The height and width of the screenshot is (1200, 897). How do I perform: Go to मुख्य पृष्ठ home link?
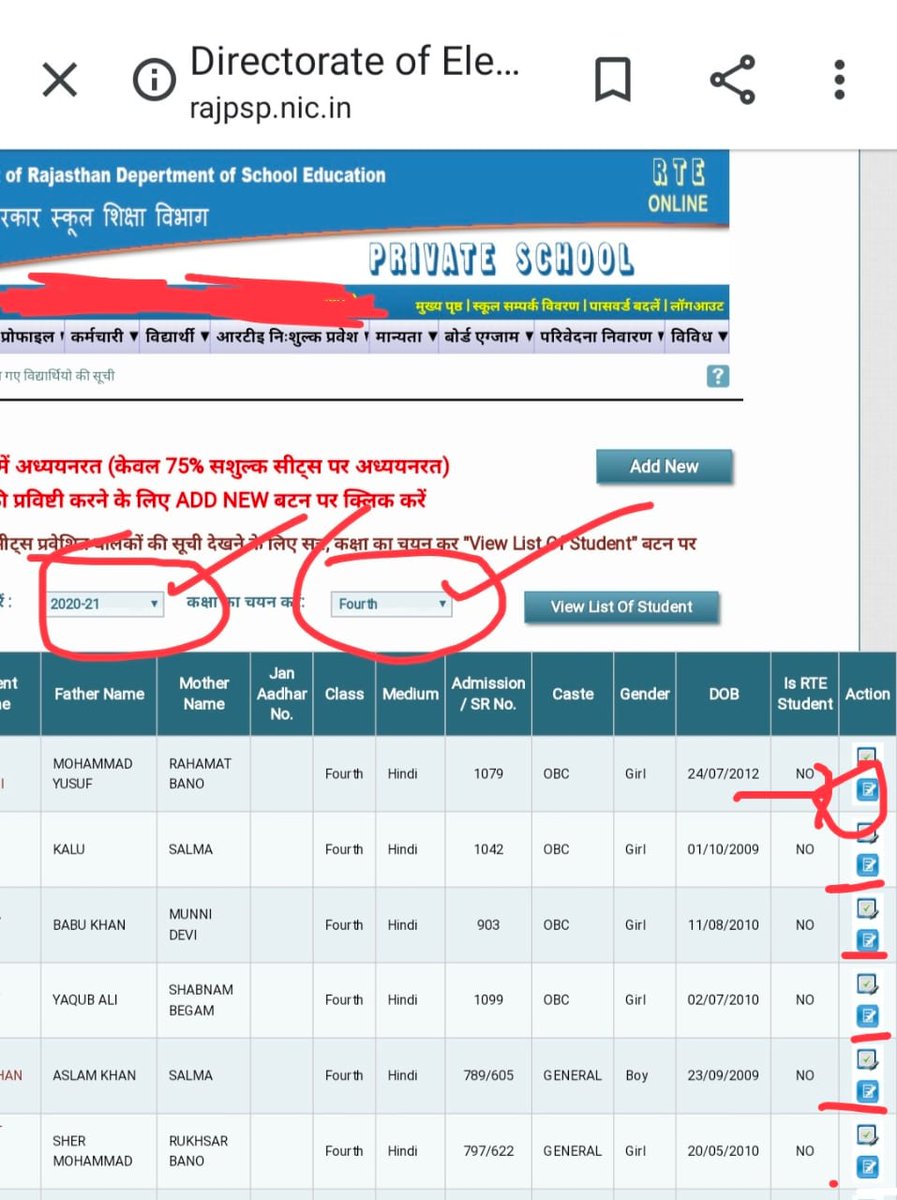441,305
